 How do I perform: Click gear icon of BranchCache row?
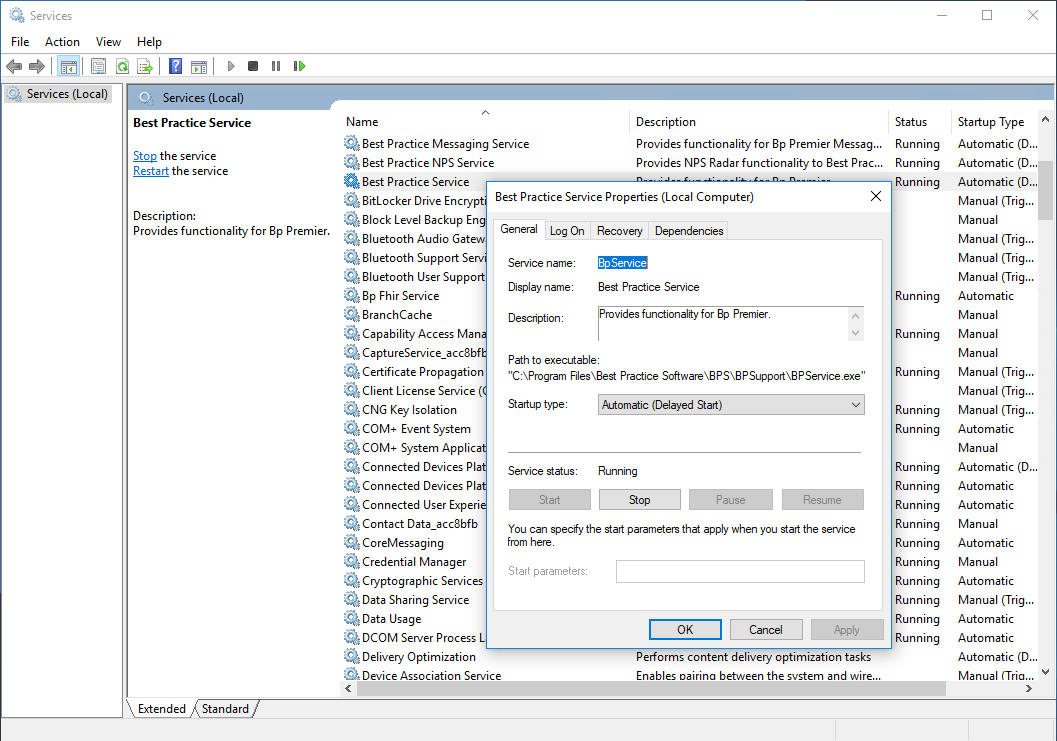coord(351,314)
